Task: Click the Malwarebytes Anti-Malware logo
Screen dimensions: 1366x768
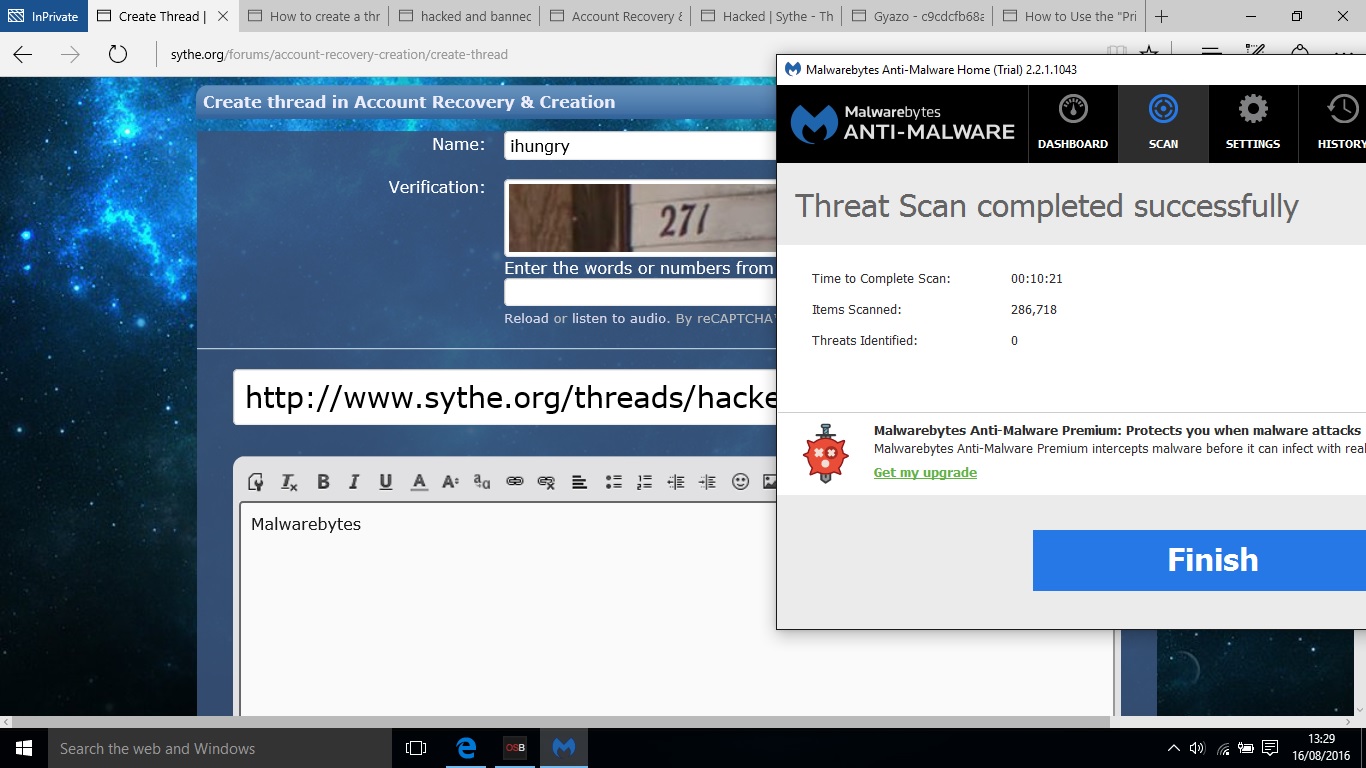Action: tap(902, 124)
